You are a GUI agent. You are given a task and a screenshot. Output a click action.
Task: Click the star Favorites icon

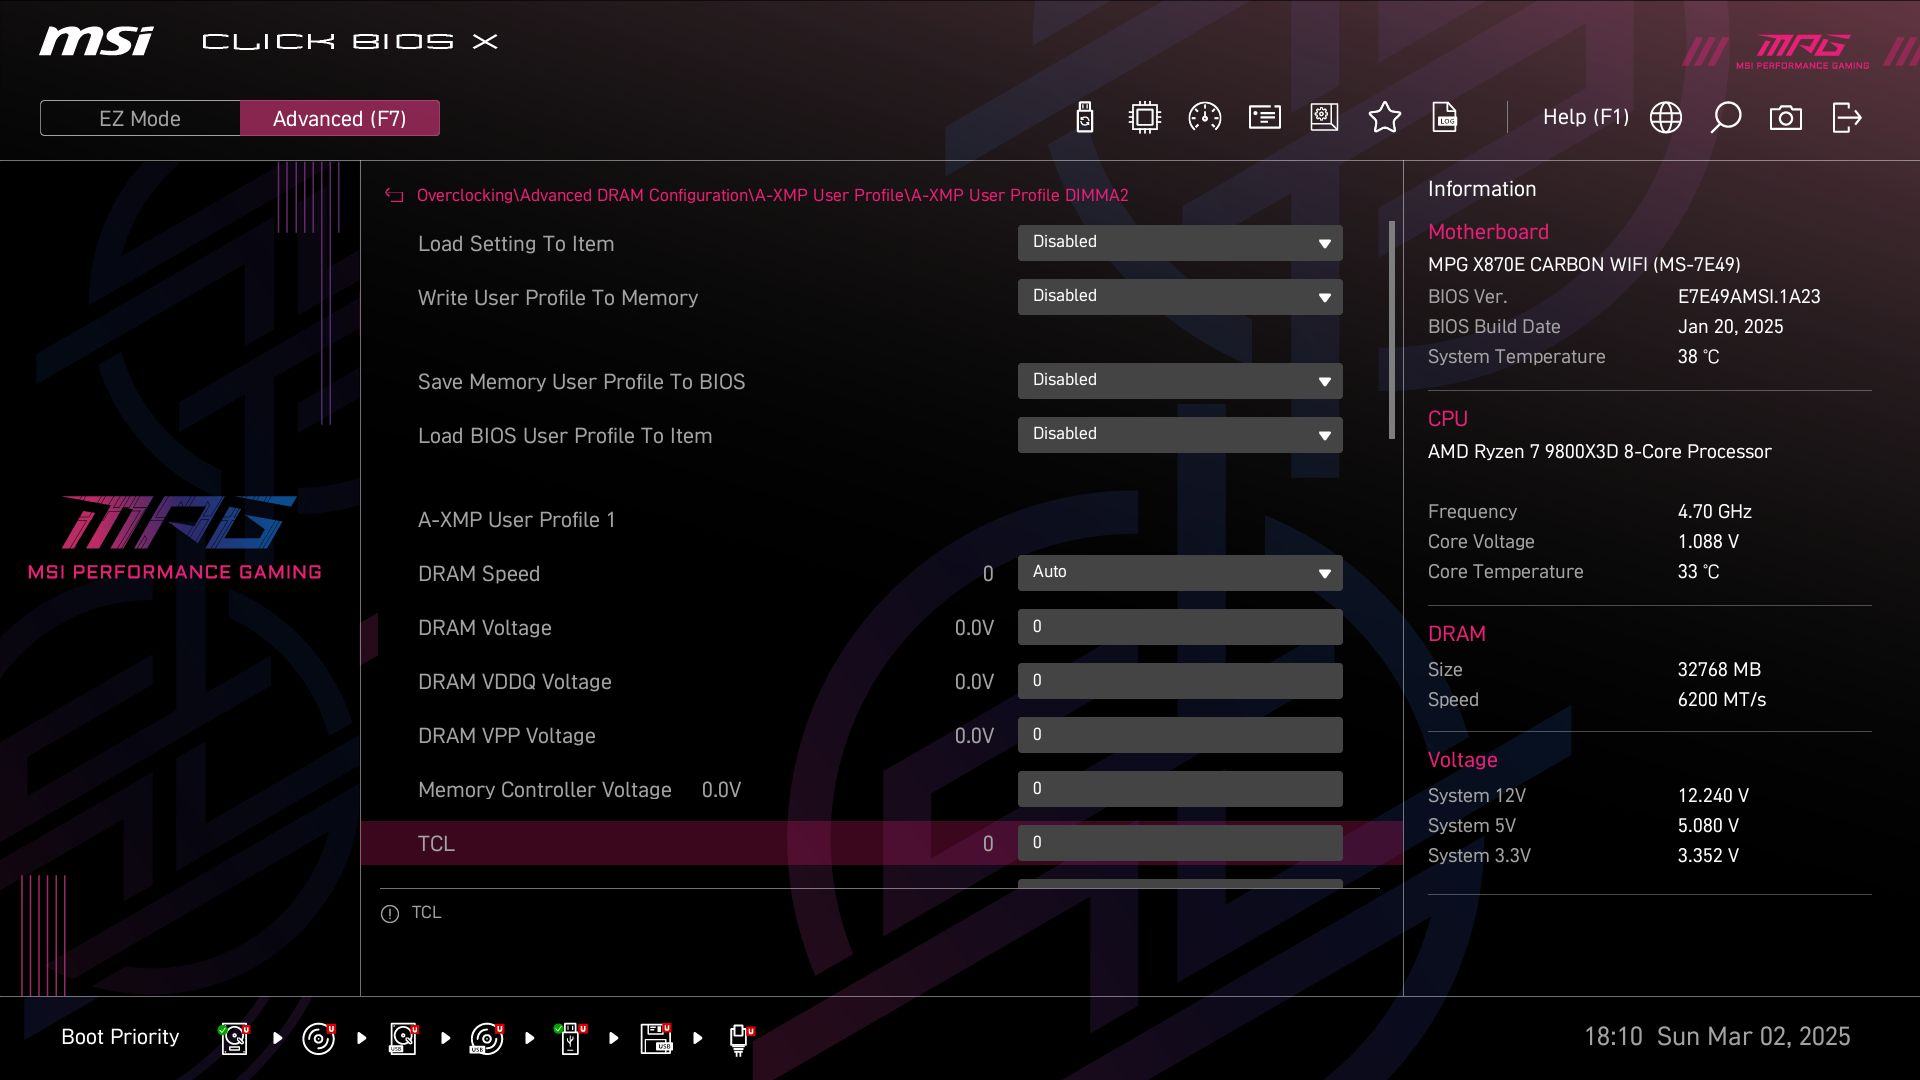coord(1384,118)
